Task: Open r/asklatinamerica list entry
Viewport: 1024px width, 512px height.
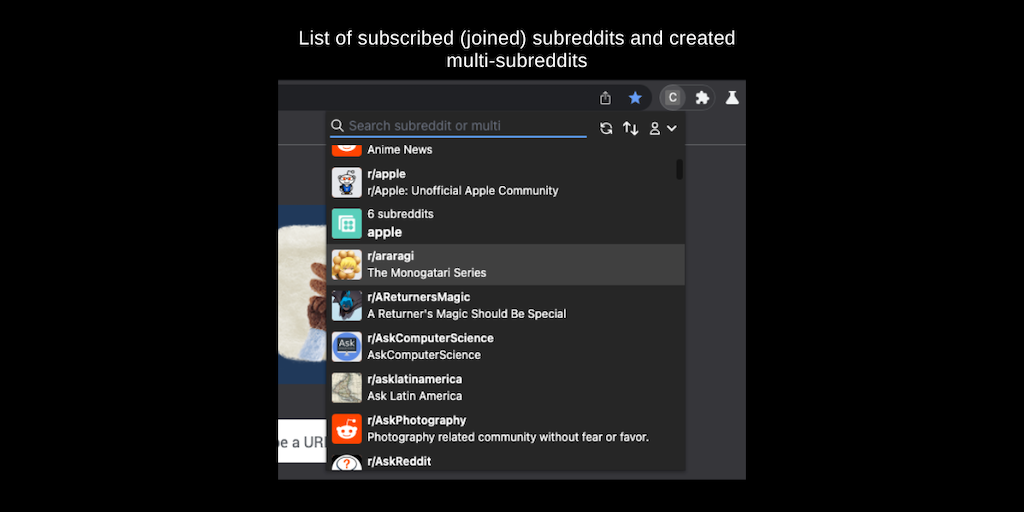Action: 505,388
